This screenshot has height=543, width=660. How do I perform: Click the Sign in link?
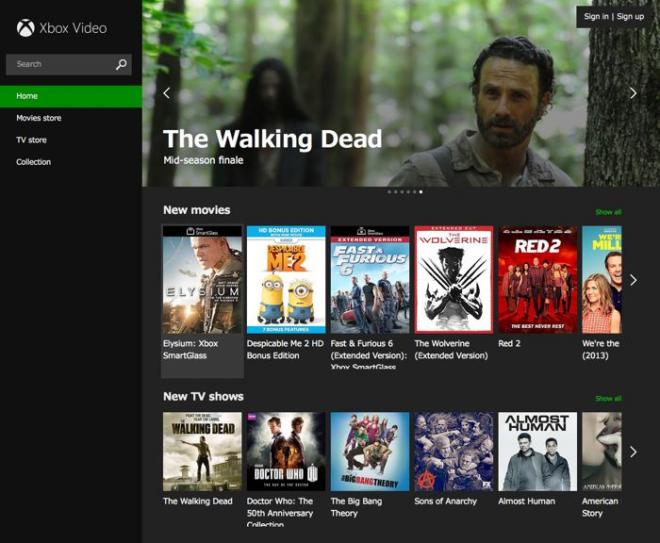click(596, 16)
